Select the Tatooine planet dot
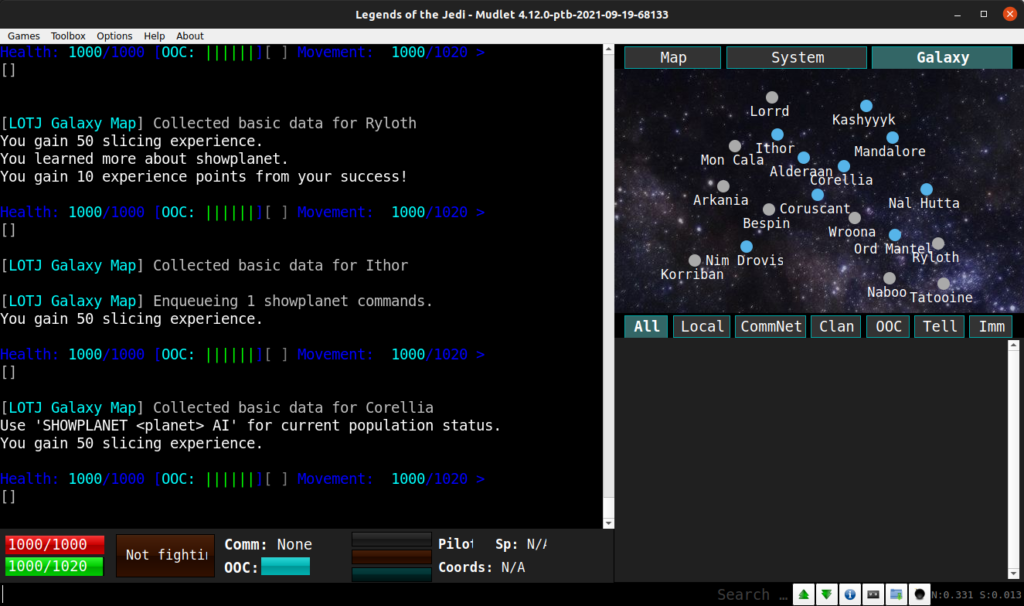This screenshot has width=1024, height=606. (943, 283)
